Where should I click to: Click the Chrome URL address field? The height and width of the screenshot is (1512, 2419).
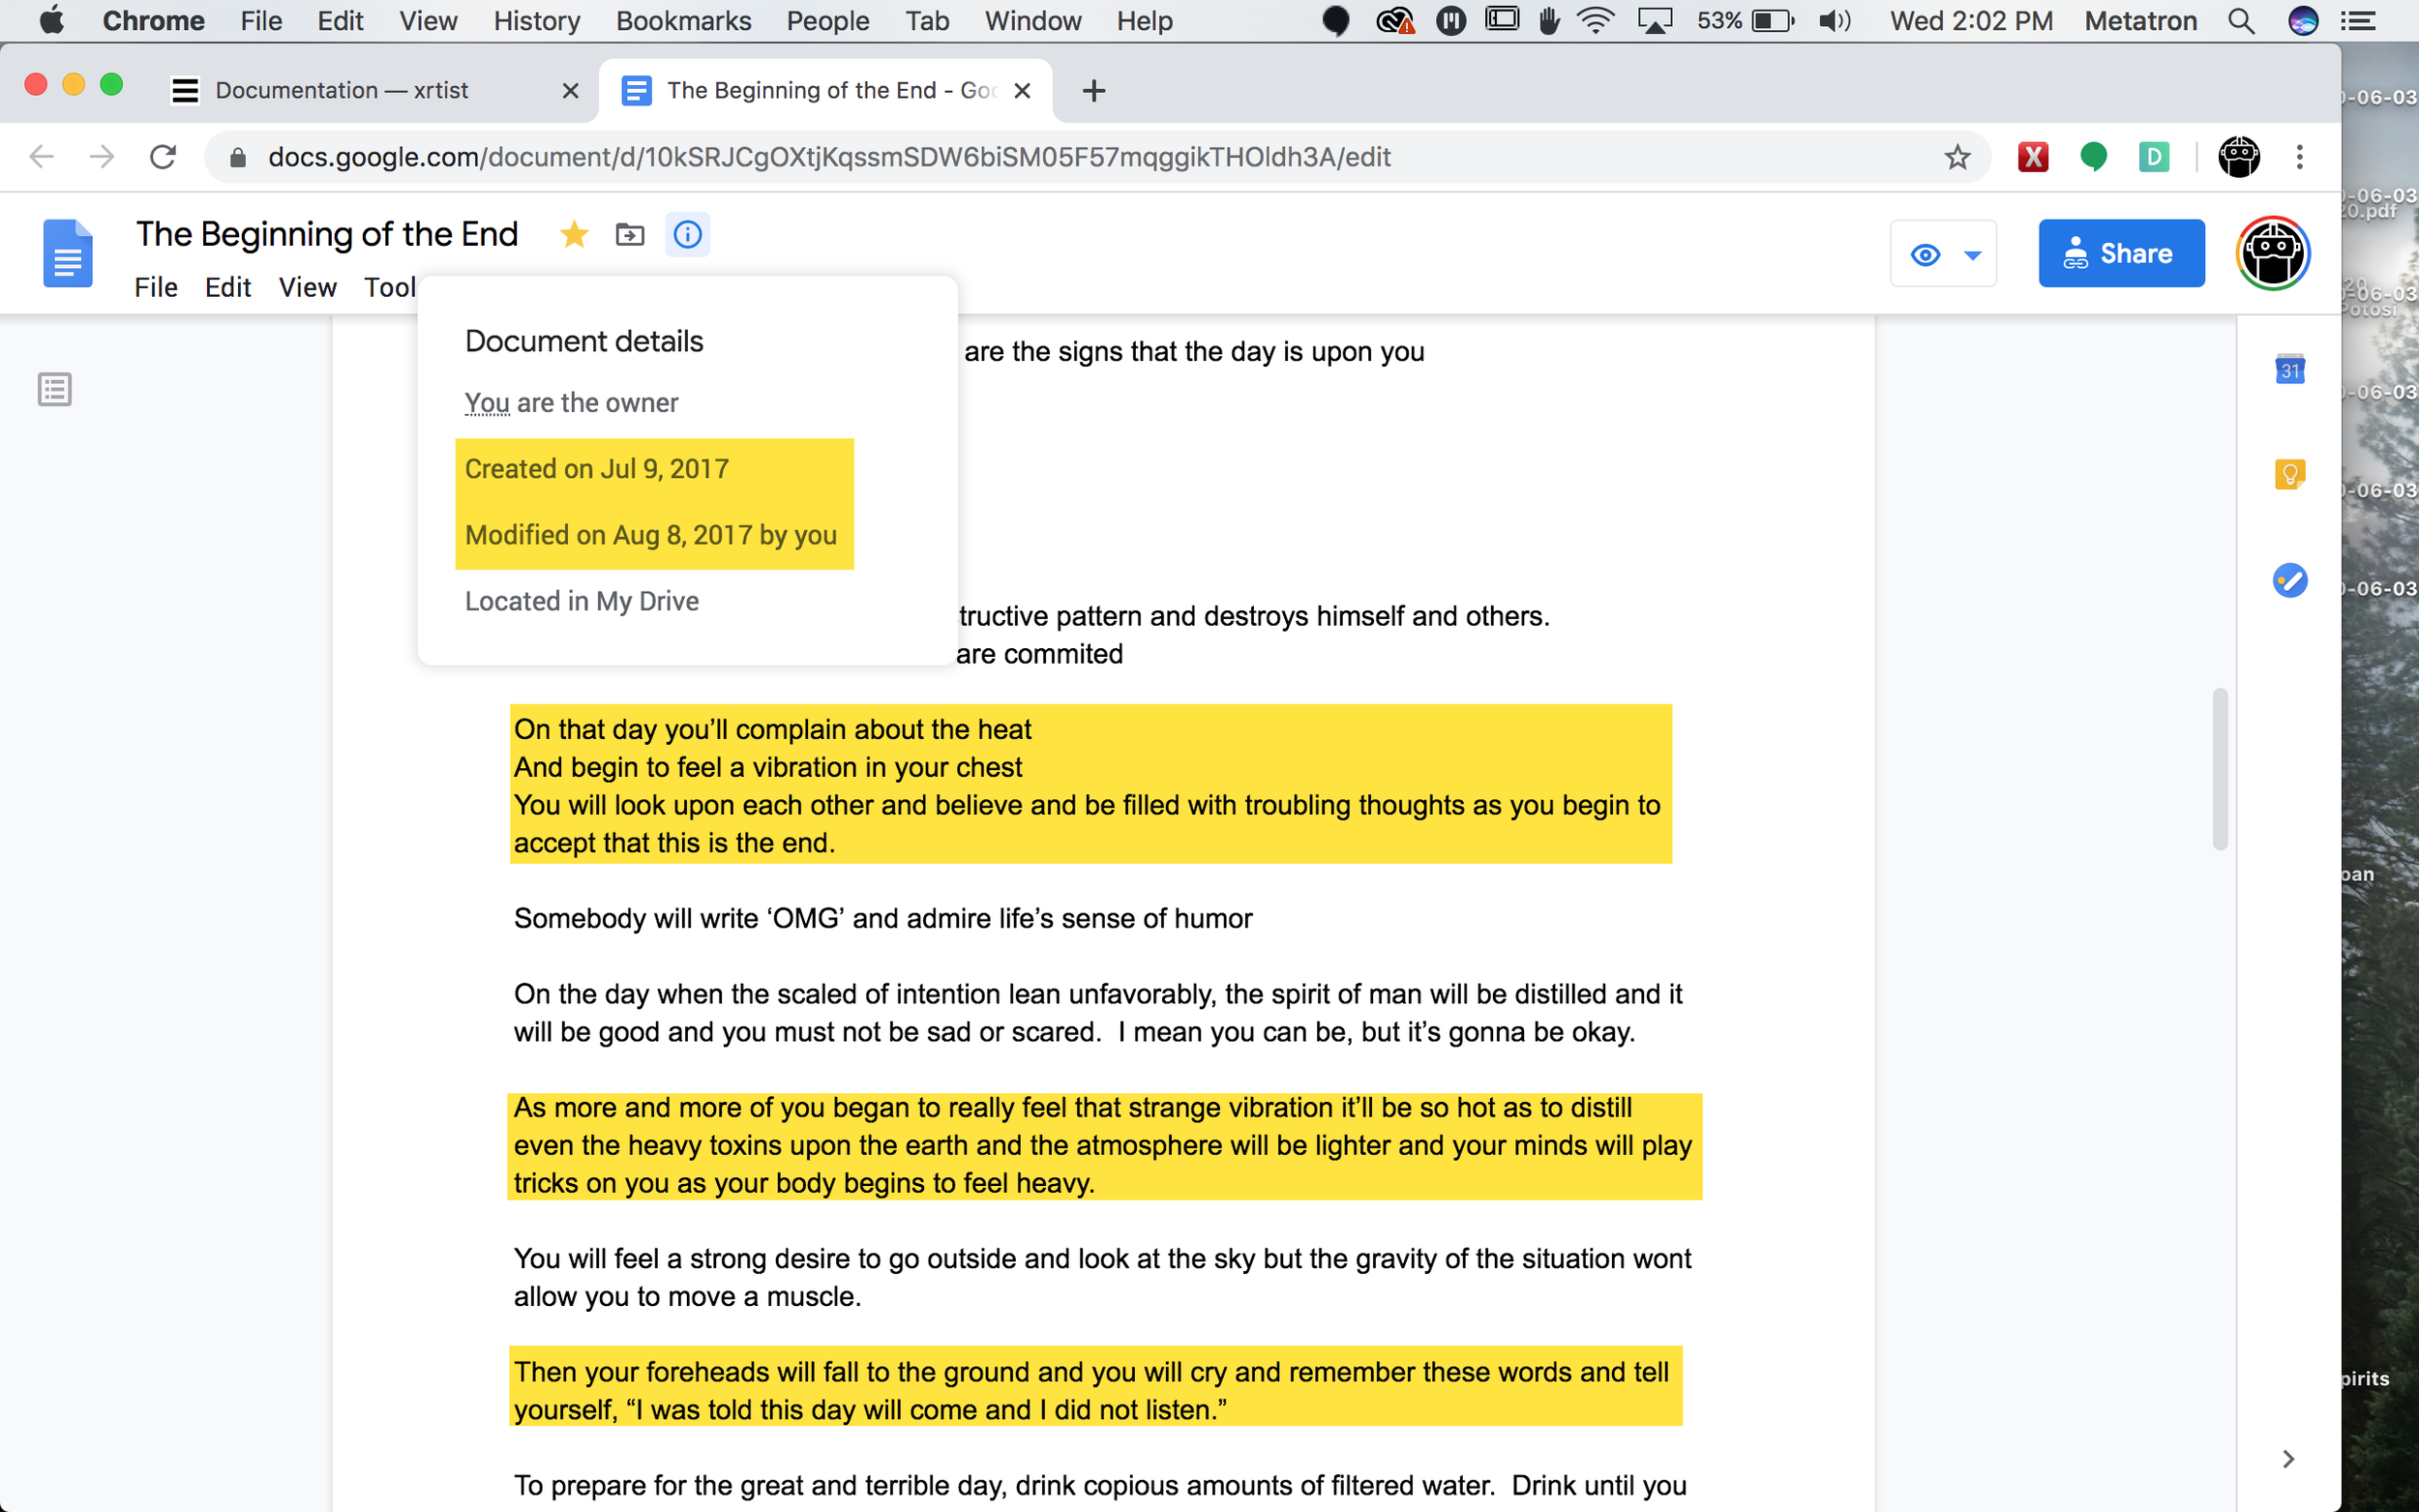tap(1000, 157)
